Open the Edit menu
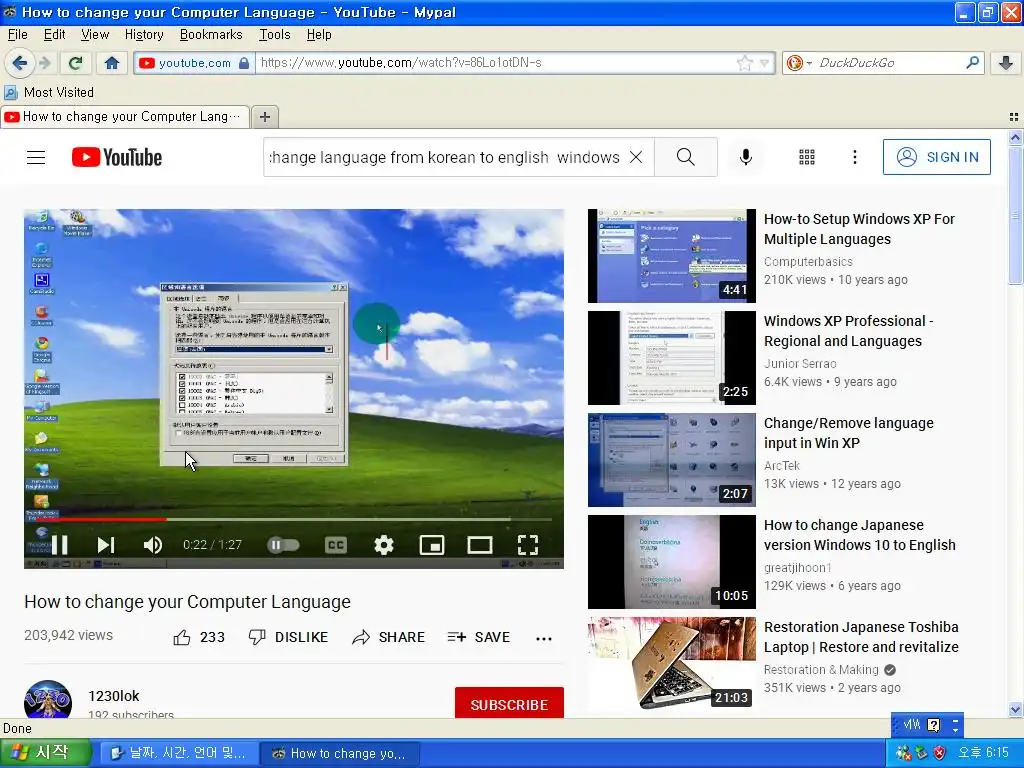1024x768 pixels. [x=54, y=35]
